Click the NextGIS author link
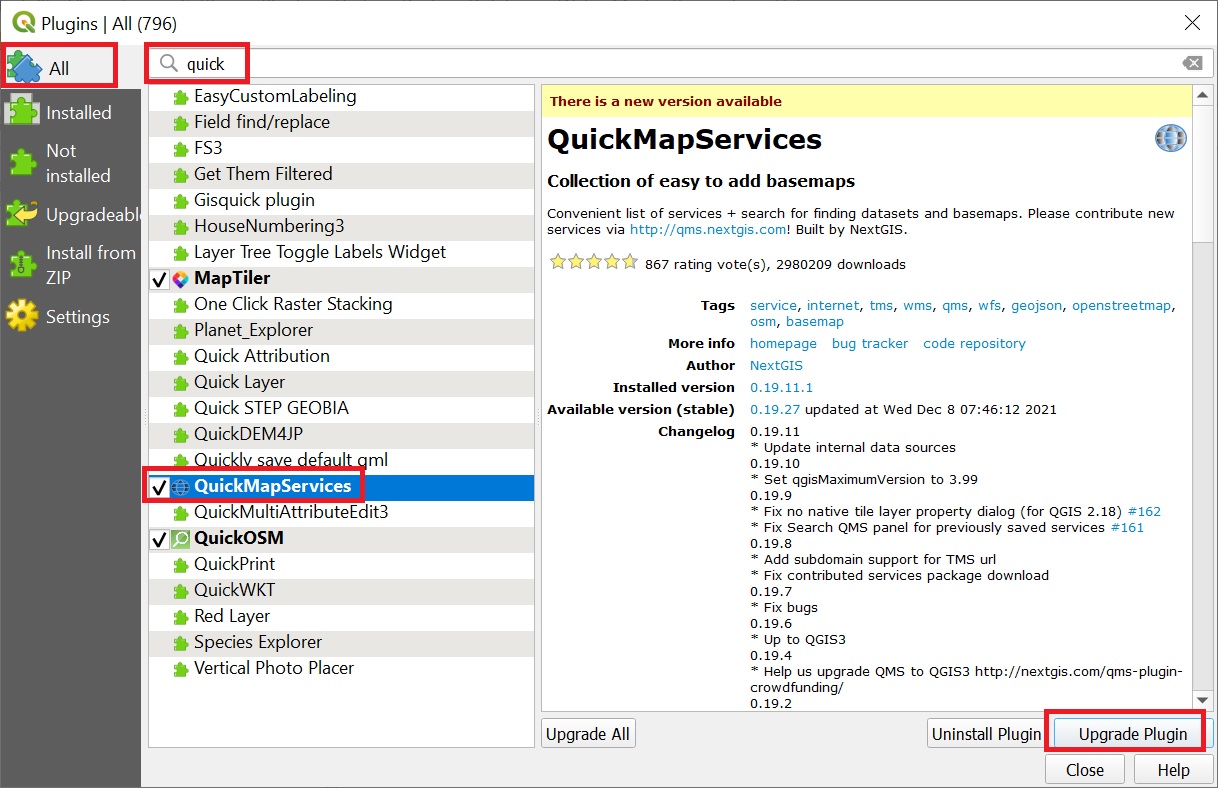This screenshot has height=788, width=1218. pyautogui.click(x=776, y=365)
